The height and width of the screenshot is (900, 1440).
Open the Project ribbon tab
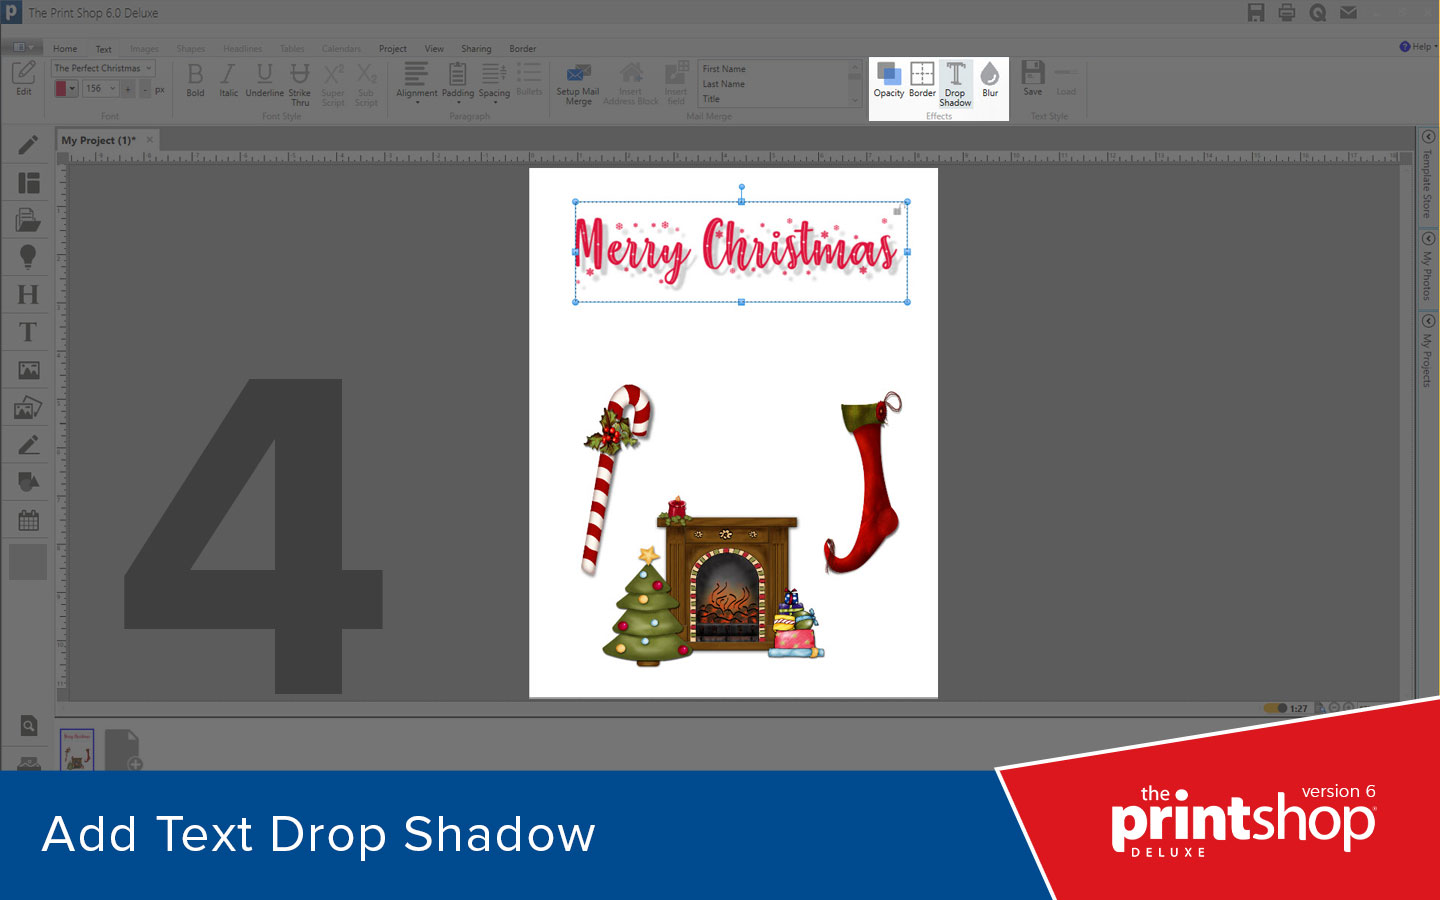pyautogui.click(x=393, y=48)
